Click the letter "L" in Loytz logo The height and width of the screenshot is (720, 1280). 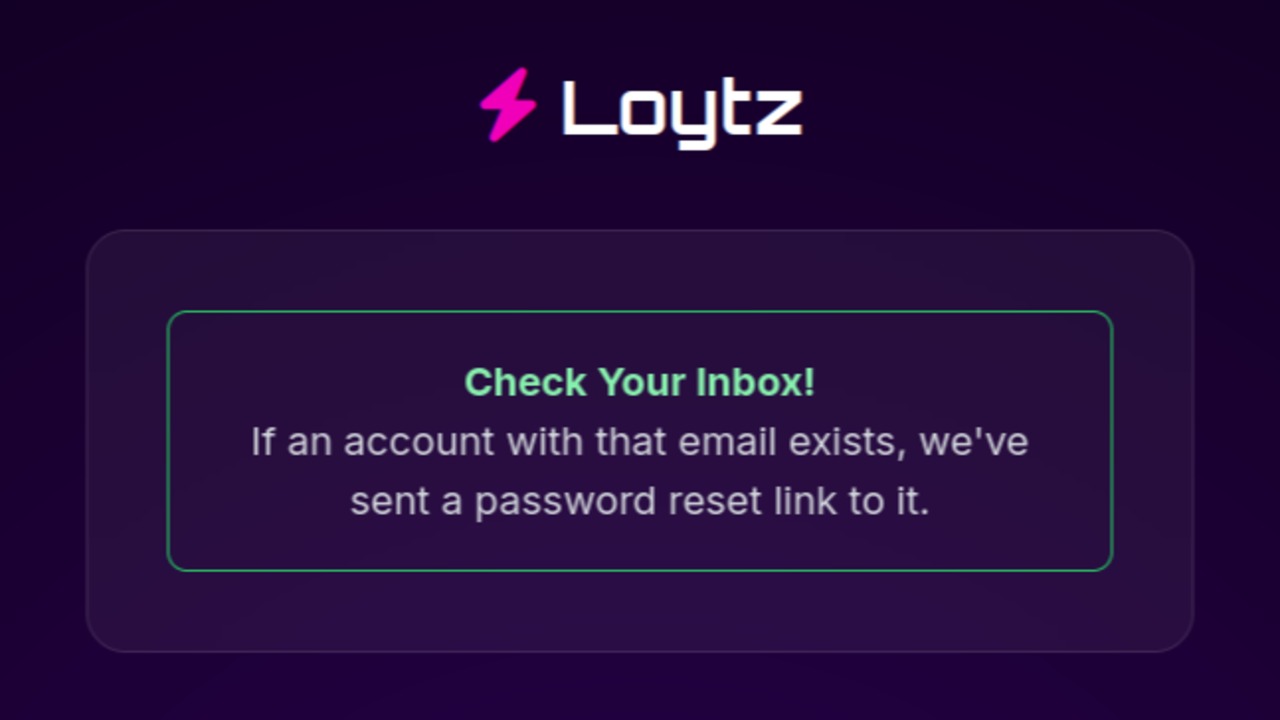coord(584,108)
